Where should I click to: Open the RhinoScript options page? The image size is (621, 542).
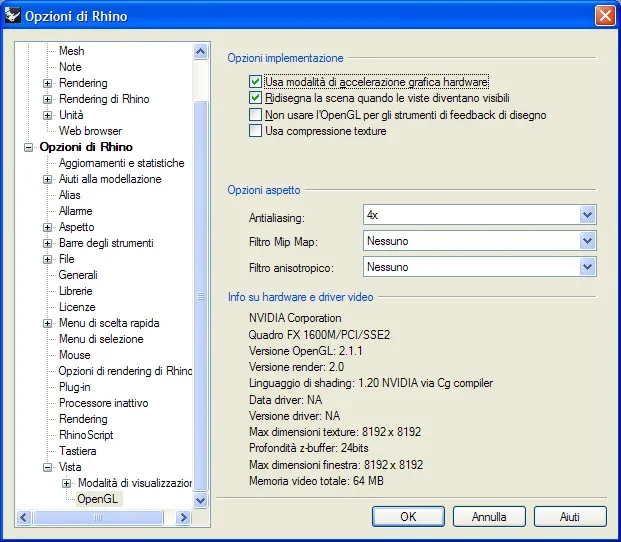click(x=86, y=435)
